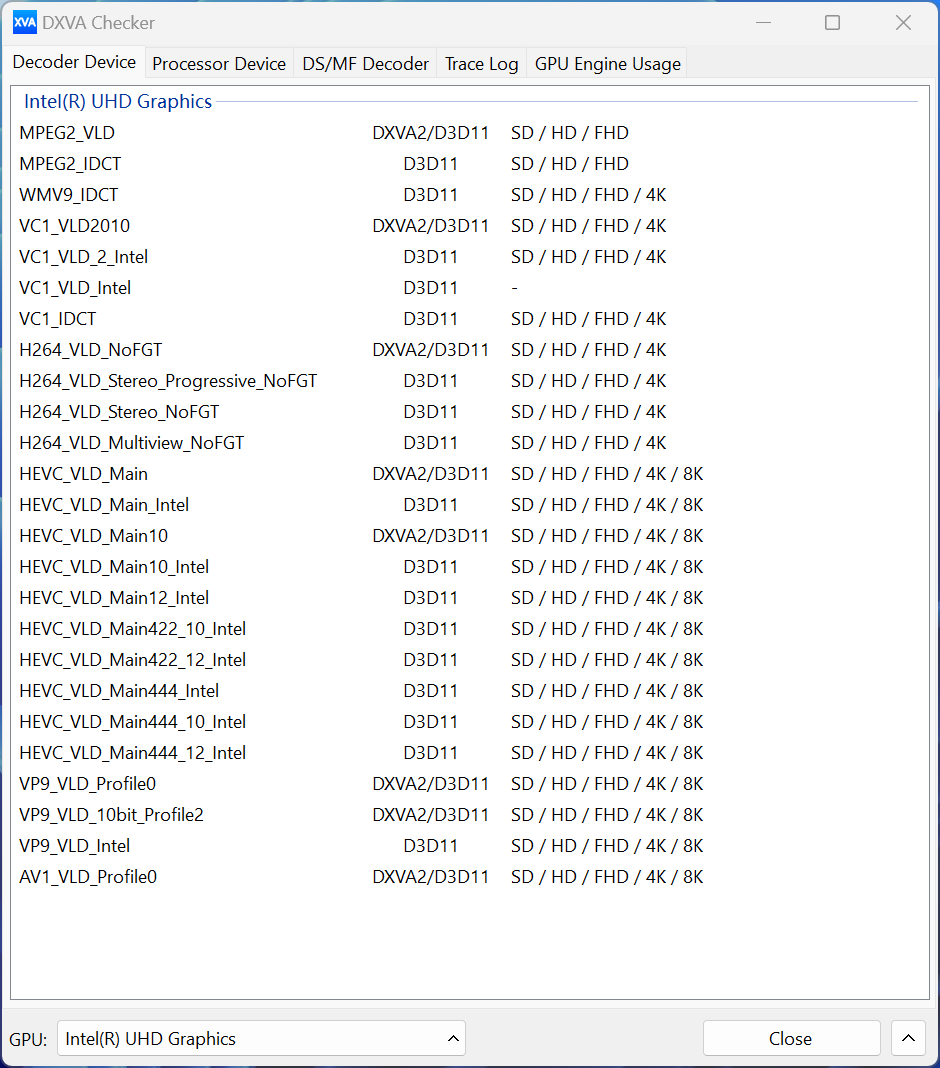Select the WMV9_IDCT list entry
Viewport: 940px width, 1068px height.
click(x=69, y=195)
